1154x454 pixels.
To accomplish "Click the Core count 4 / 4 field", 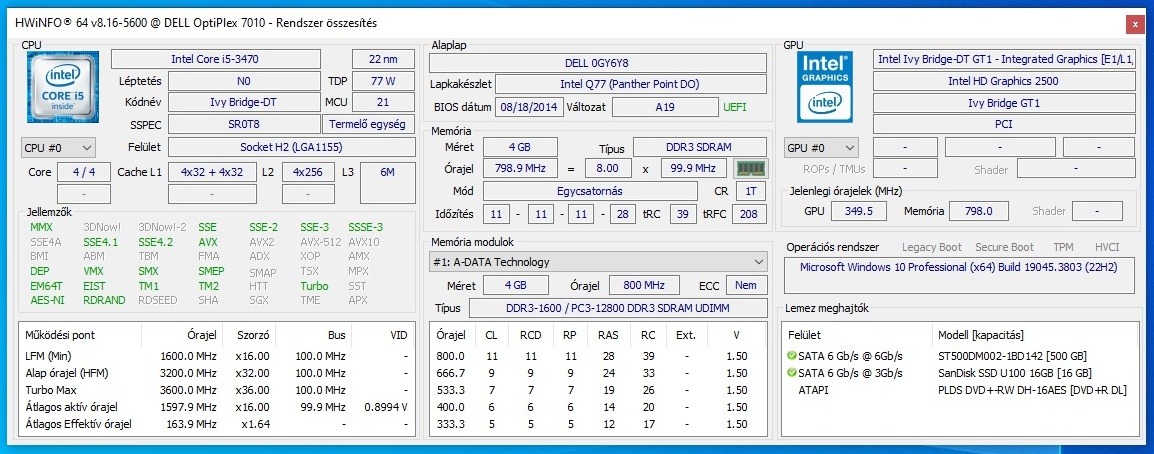I will [x=84, y=172].
